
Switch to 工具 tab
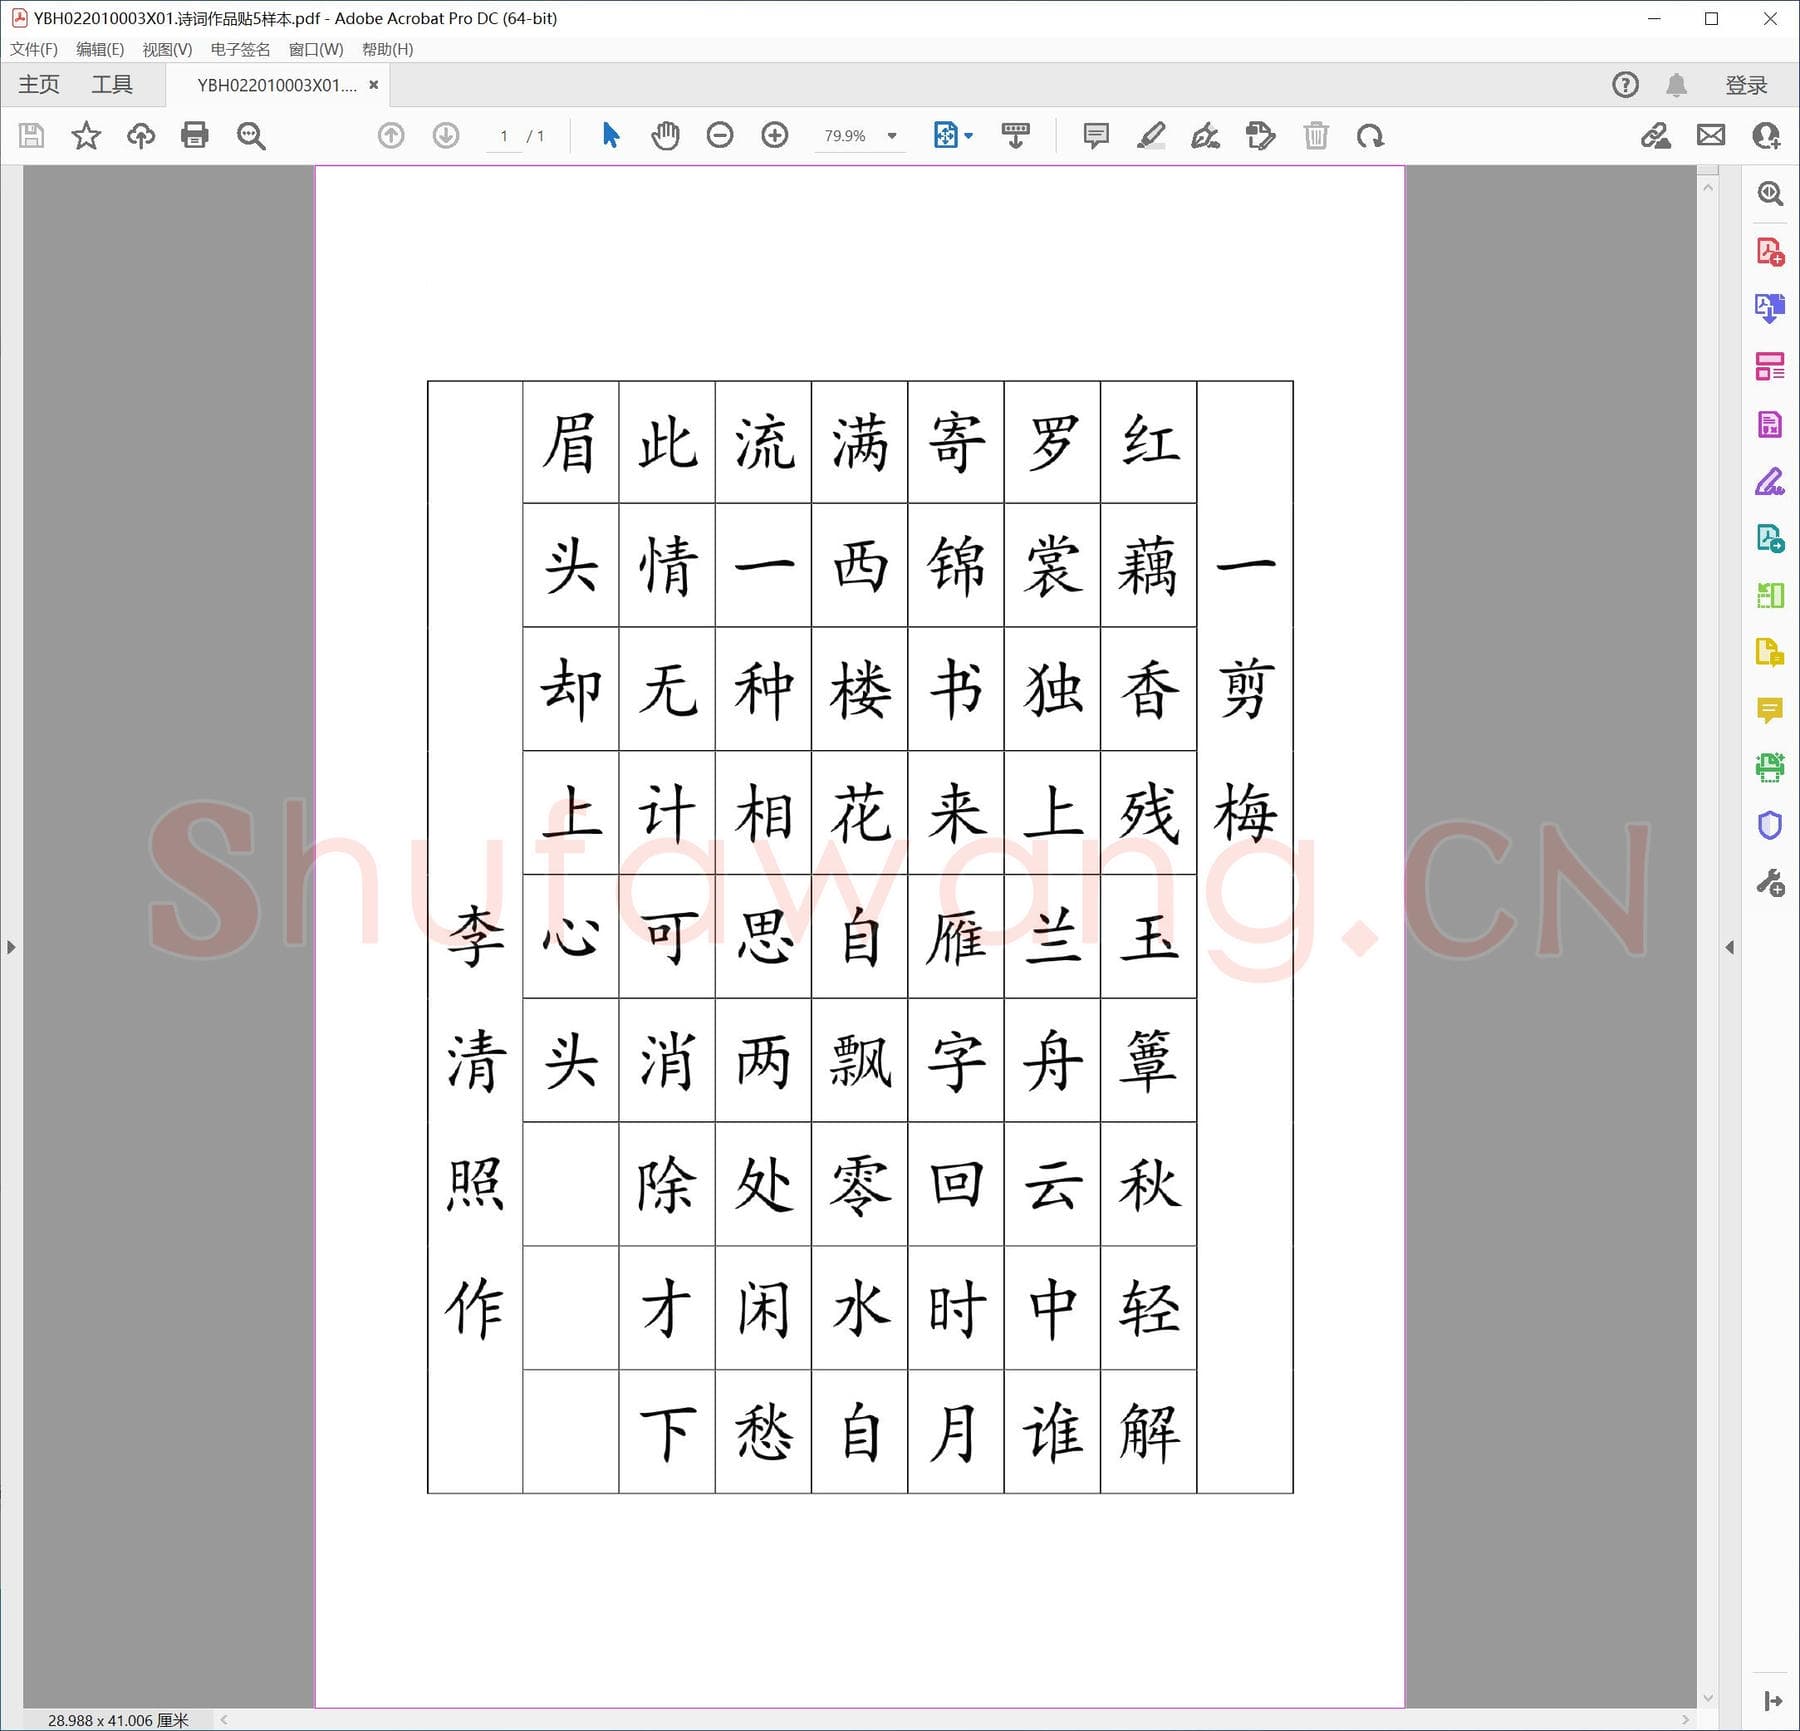click(x=112, y=85)
